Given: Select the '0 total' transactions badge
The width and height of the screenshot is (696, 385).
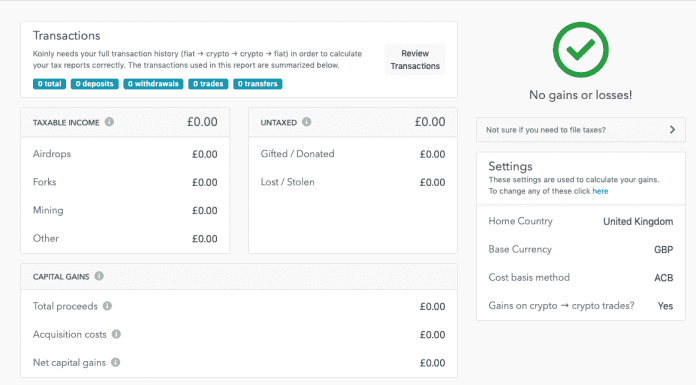Looking at the screenshot, I should 49,83.
